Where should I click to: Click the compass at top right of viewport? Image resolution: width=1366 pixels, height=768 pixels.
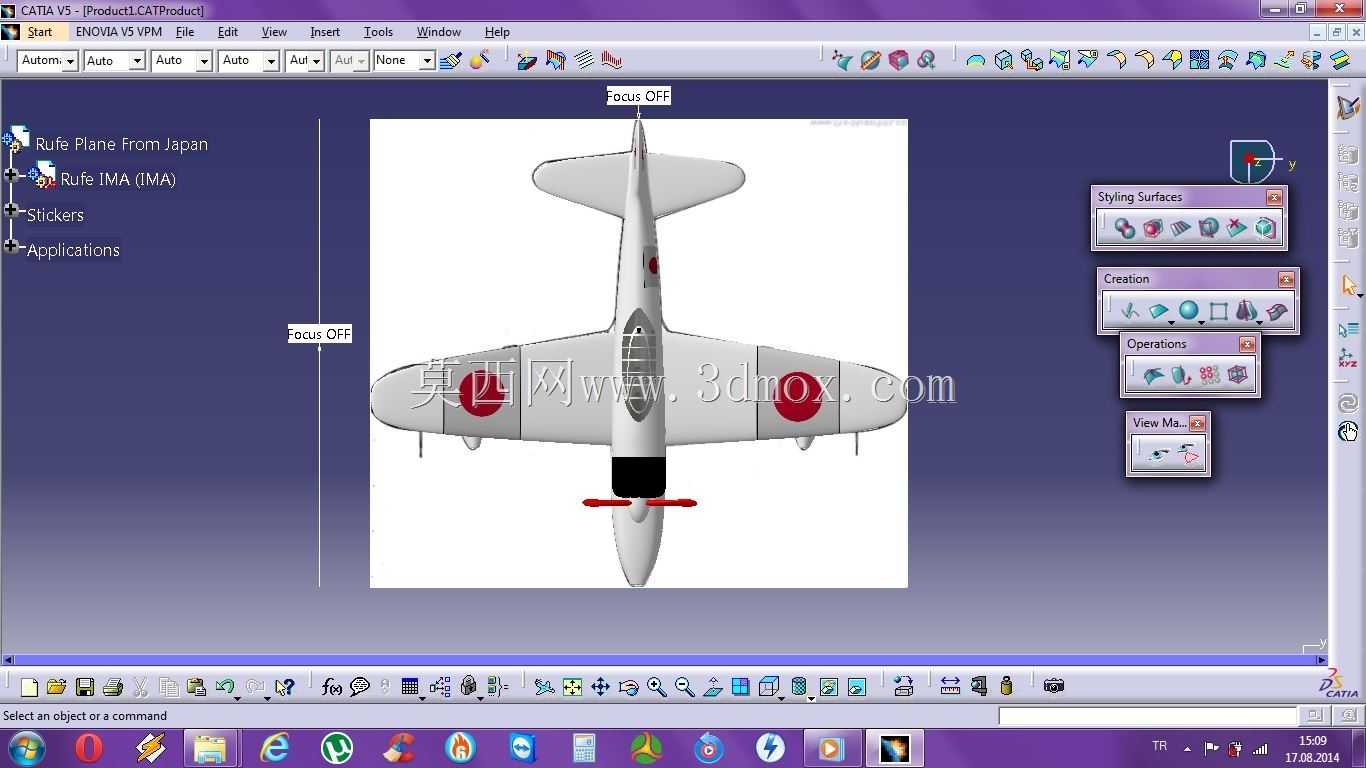pos(1254,162)
